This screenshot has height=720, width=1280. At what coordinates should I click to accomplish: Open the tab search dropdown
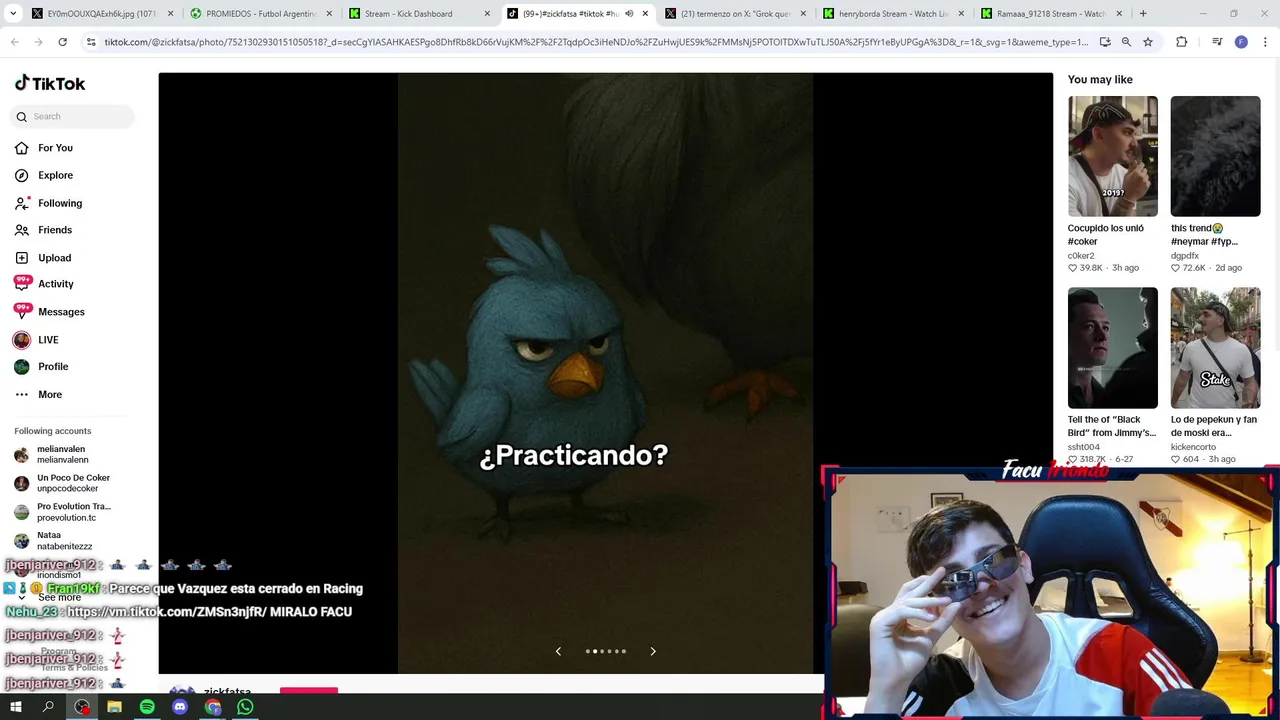coord(12,14)
